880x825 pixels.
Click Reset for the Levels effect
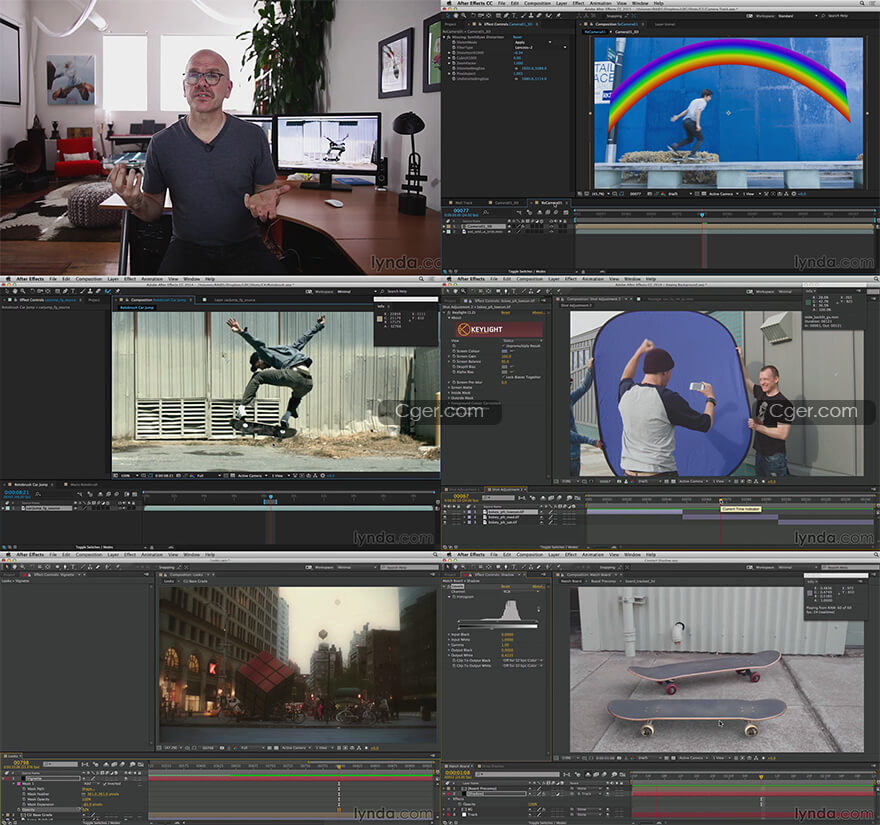(506, 586)
